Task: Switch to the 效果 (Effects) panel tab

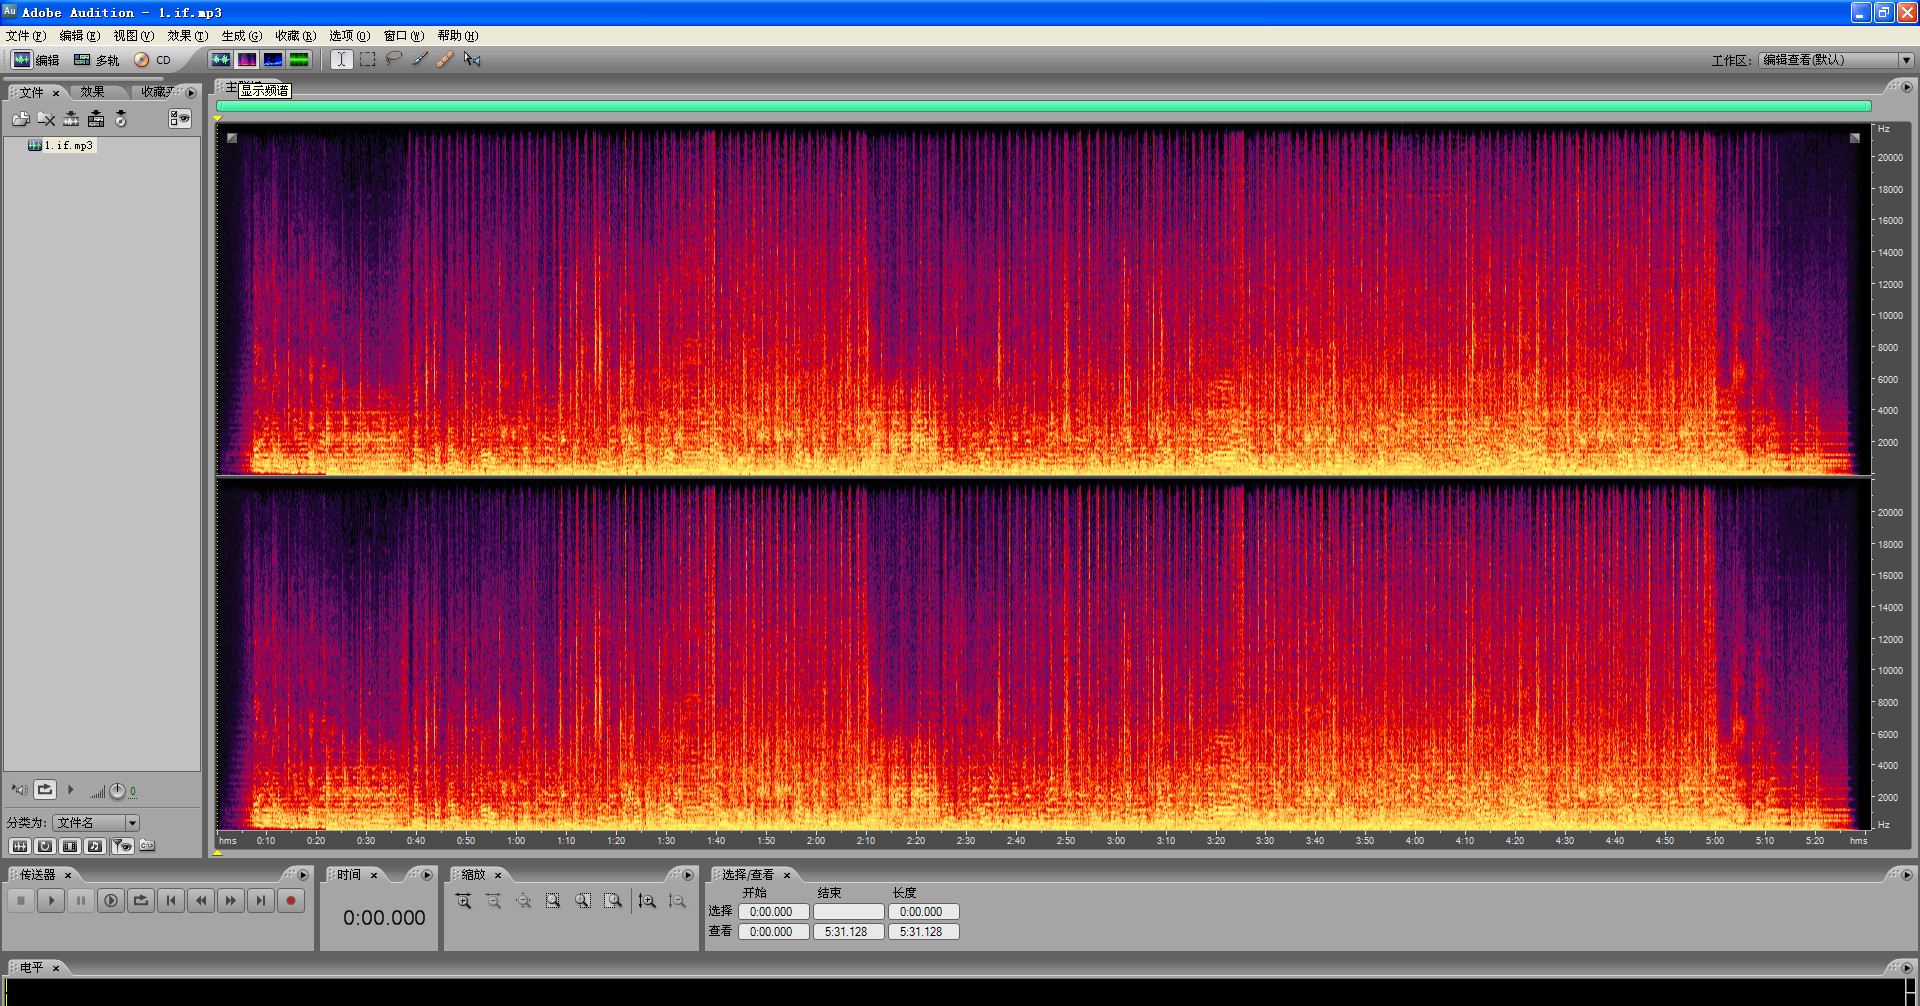Action: point(93,92)
